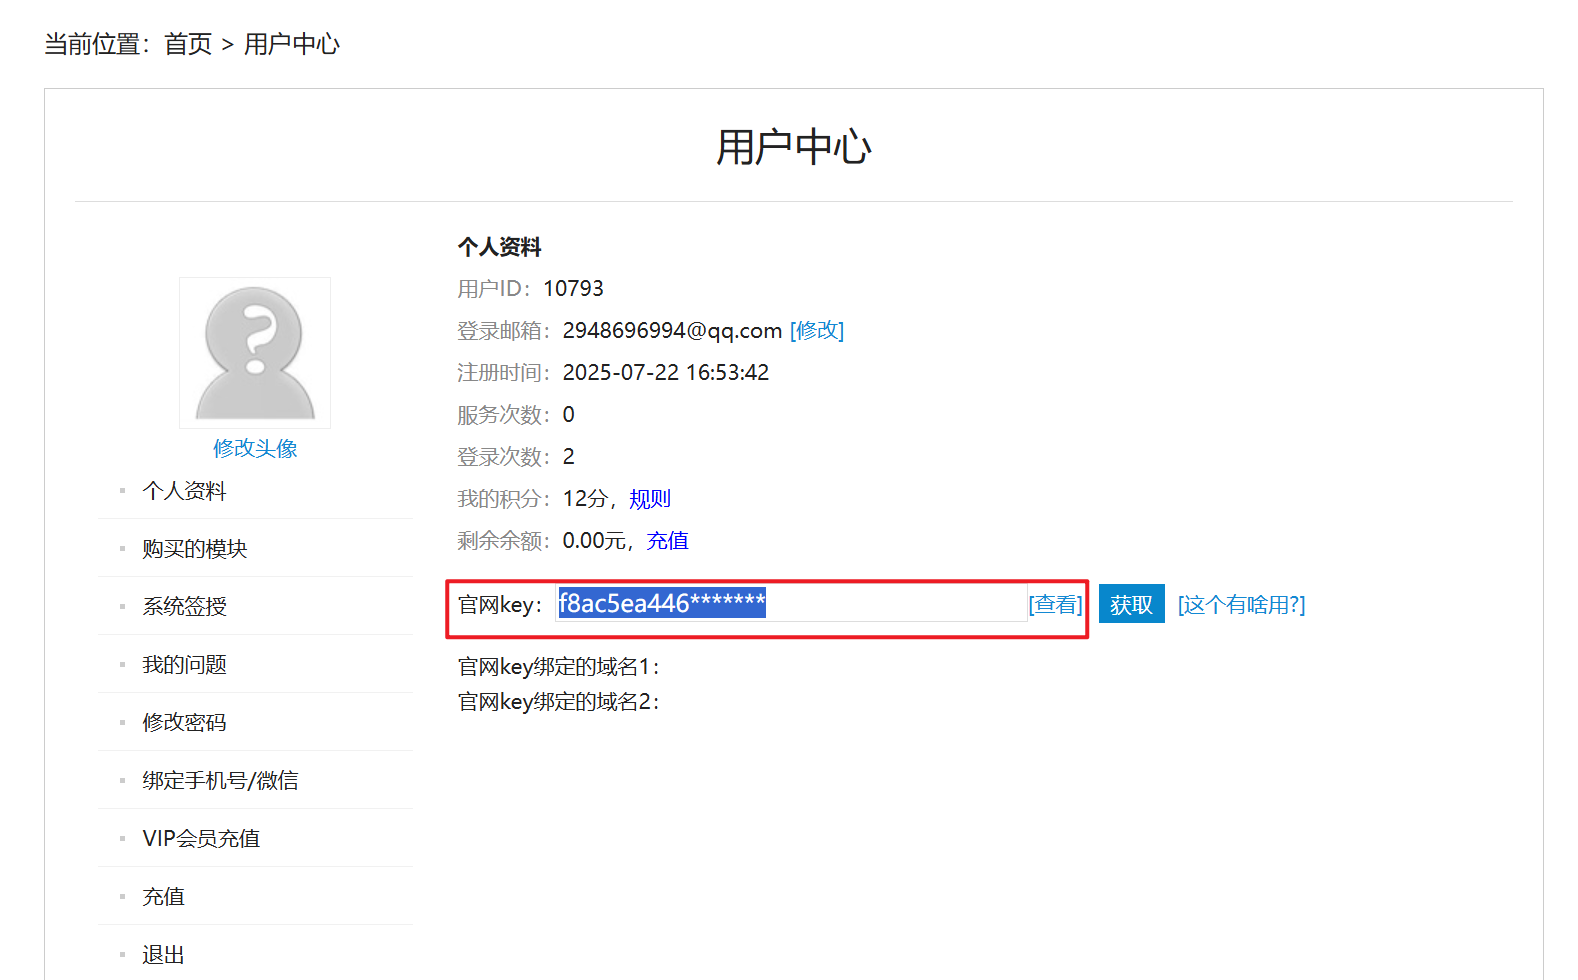1578x980 pixels.
Task: Open the 规则 link for points
Action: 649,499
